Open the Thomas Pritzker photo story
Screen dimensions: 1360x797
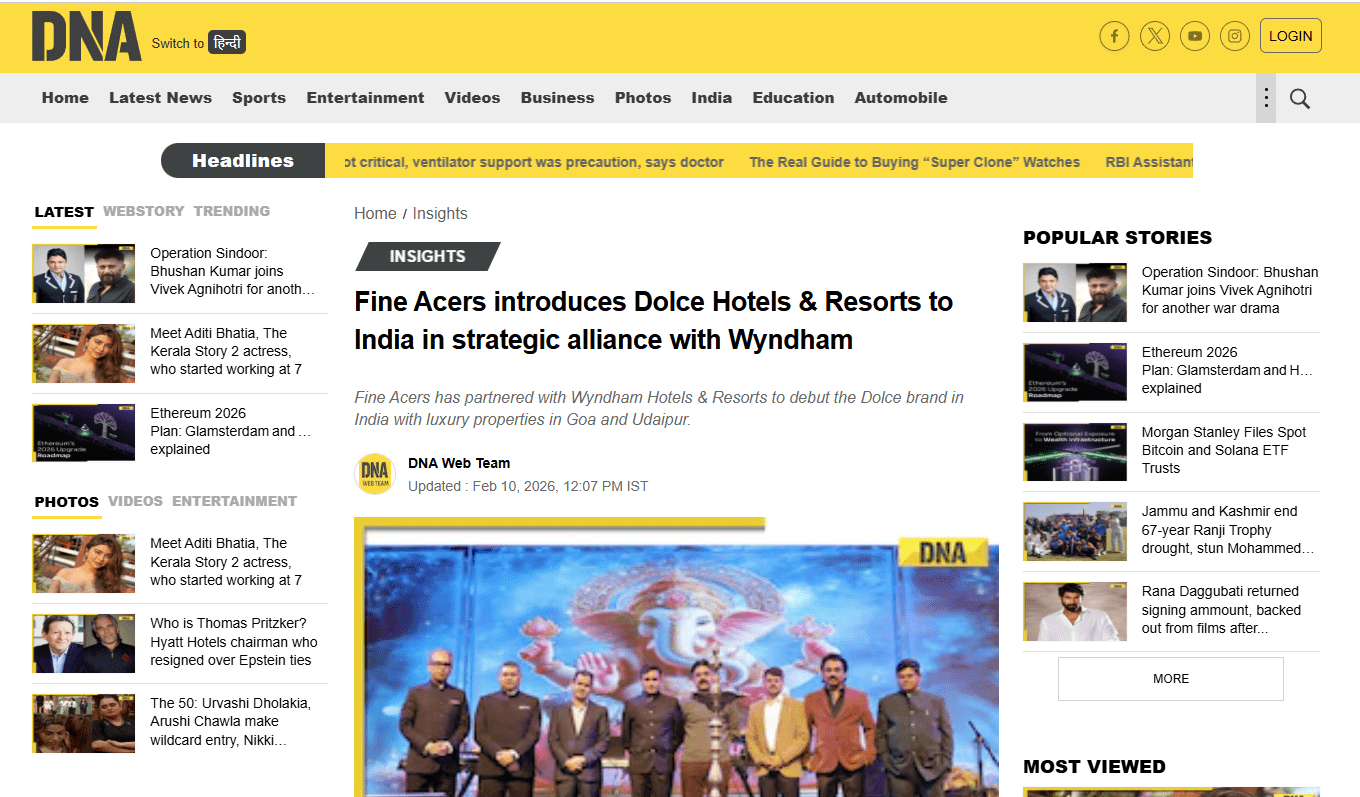[x=233, y=642]
